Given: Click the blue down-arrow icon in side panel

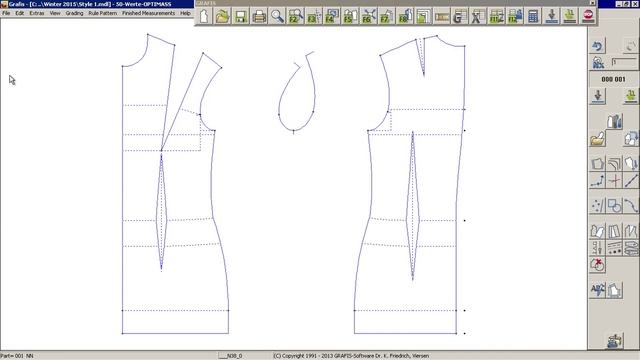Looking at the screenshot, I should pyautogui.click(x=598, y=96).
